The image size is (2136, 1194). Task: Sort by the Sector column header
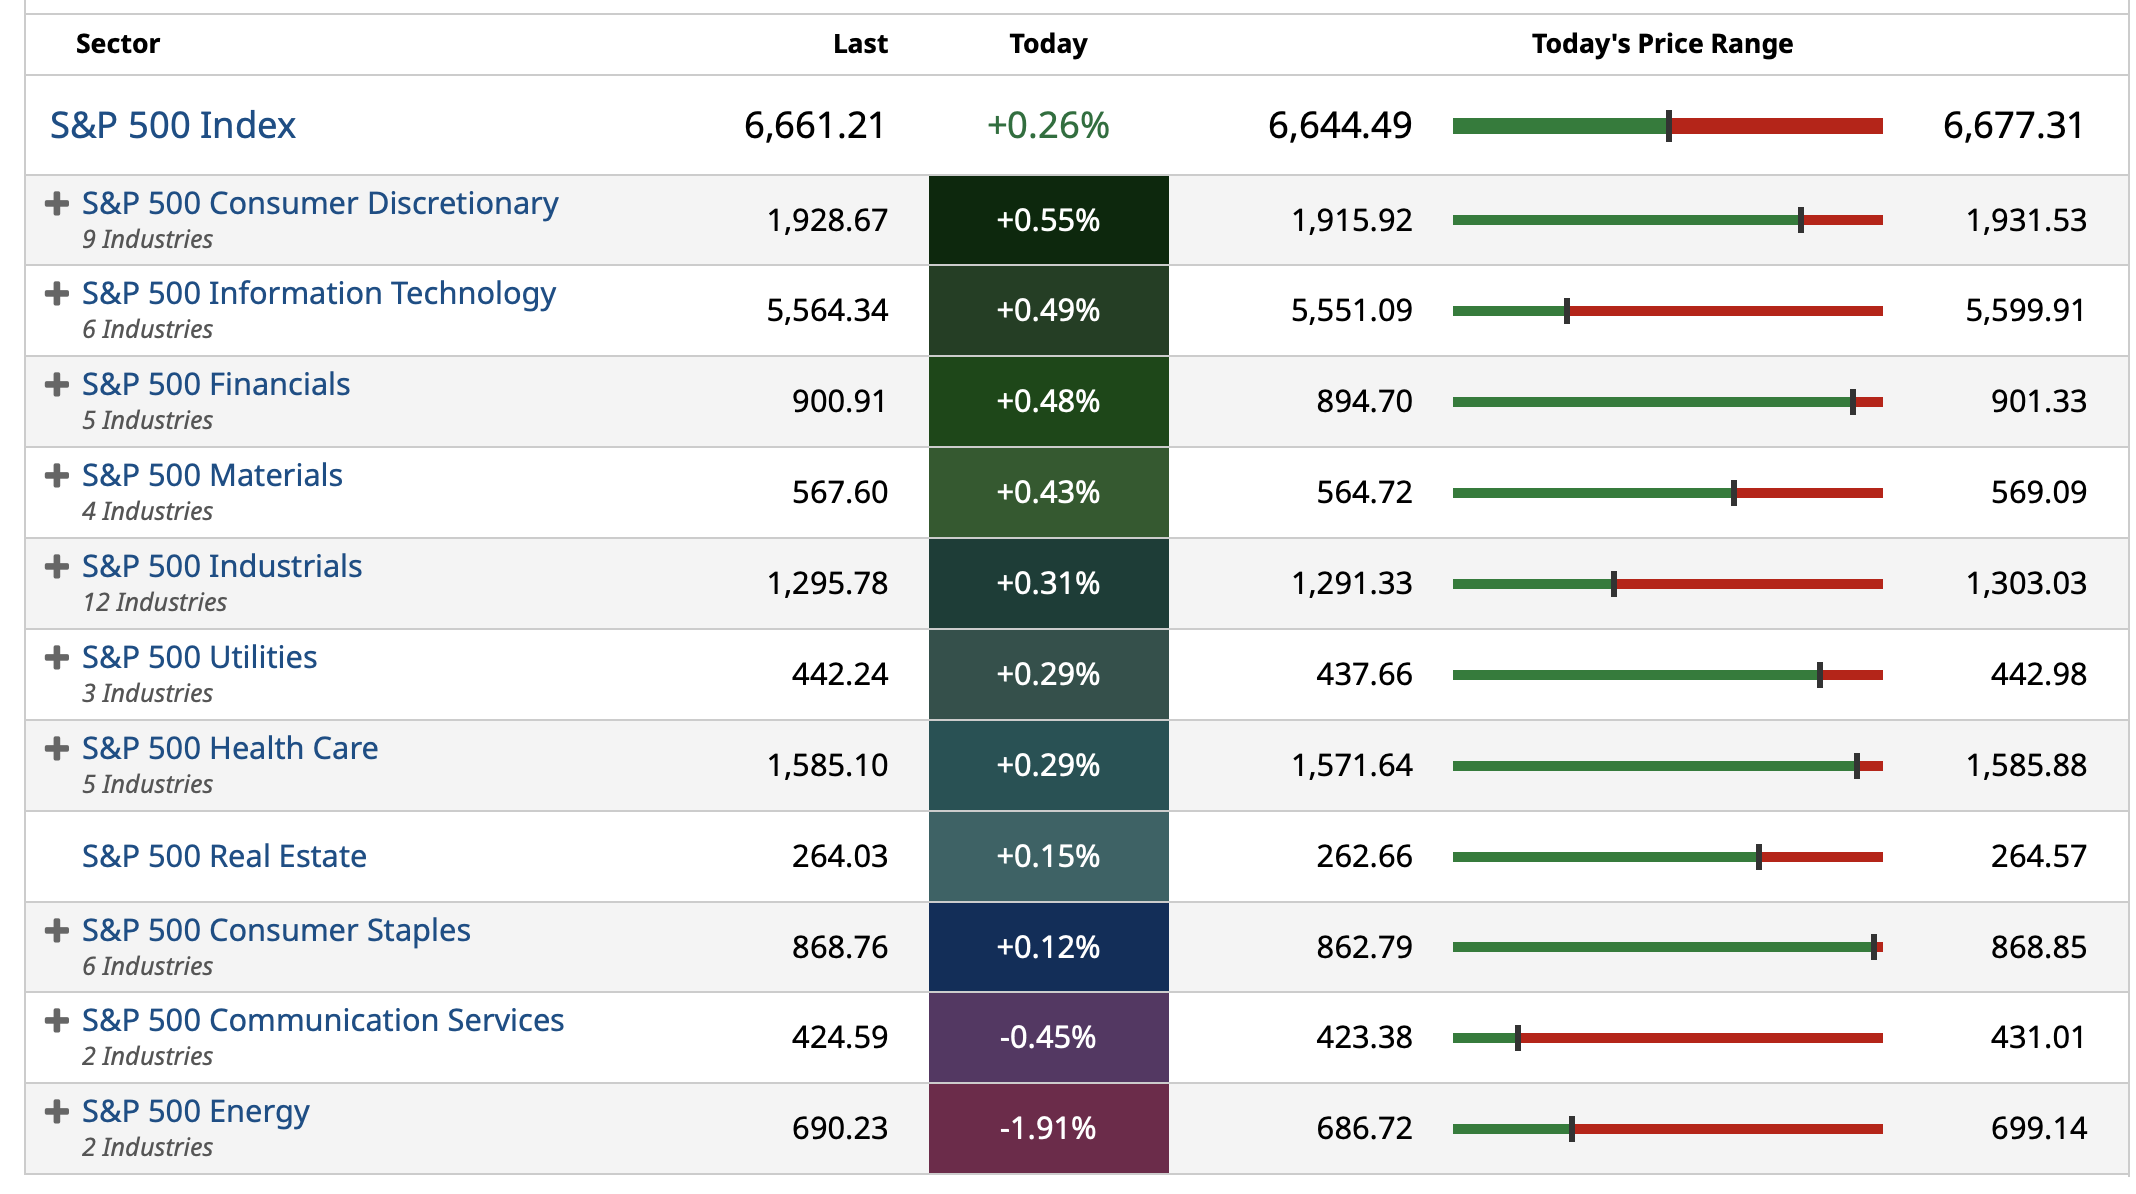(x=118, y=44)
